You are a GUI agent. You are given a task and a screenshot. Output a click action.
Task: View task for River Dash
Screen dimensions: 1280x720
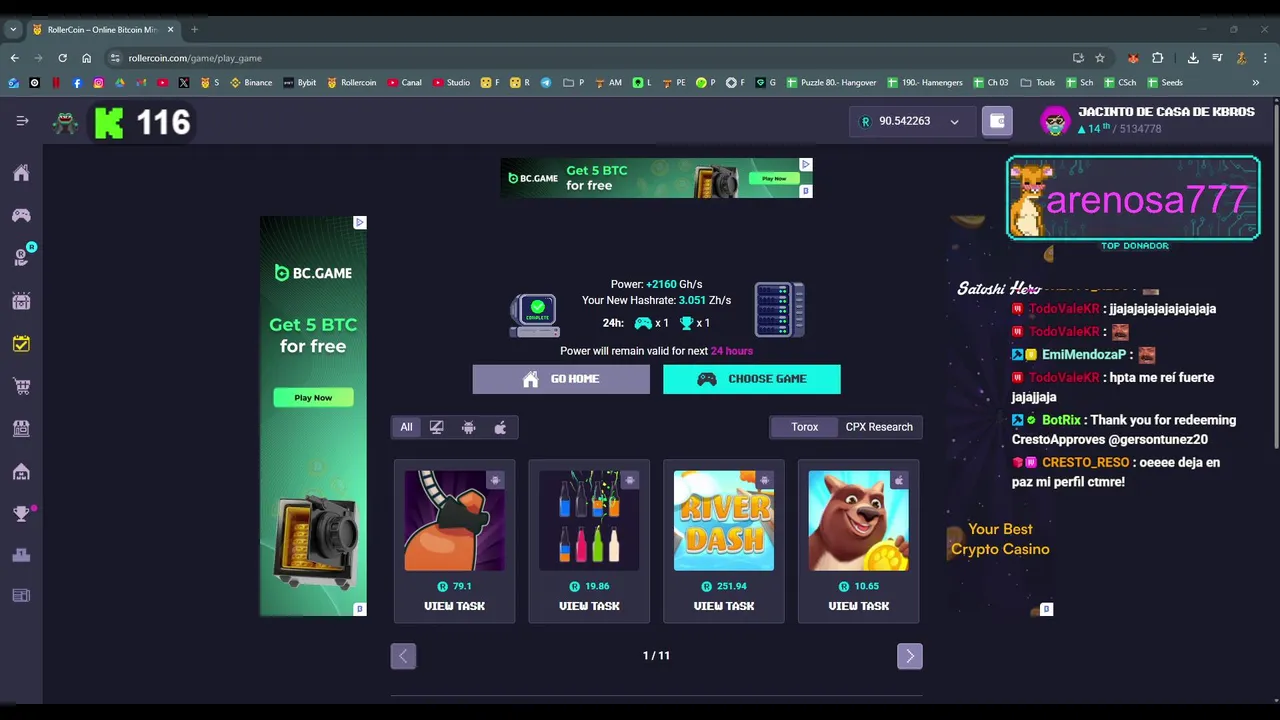724,606
